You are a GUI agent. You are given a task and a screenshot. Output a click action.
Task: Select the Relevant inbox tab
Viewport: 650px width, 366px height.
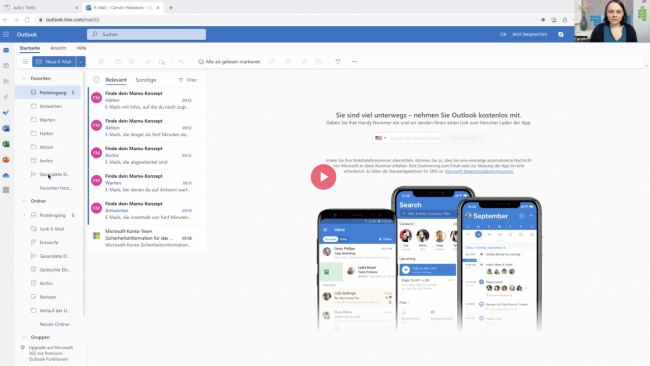[116, 80]
